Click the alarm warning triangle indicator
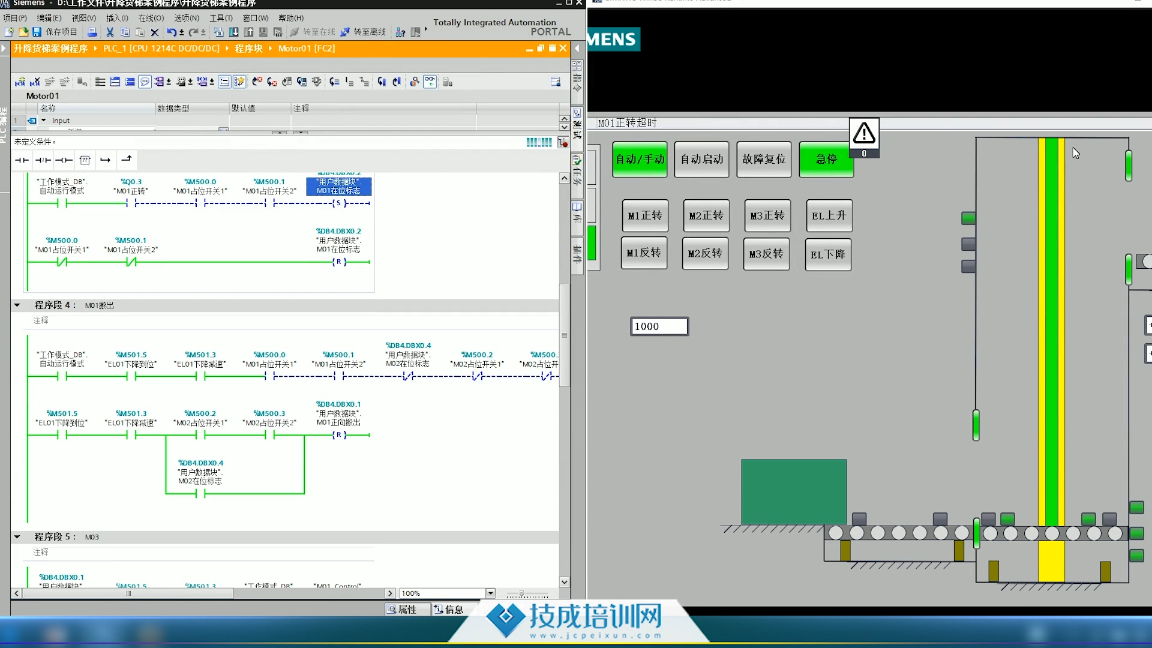The width and height of the screenshot is (1152, 648). pyautogui.click(x=864, y=133)
